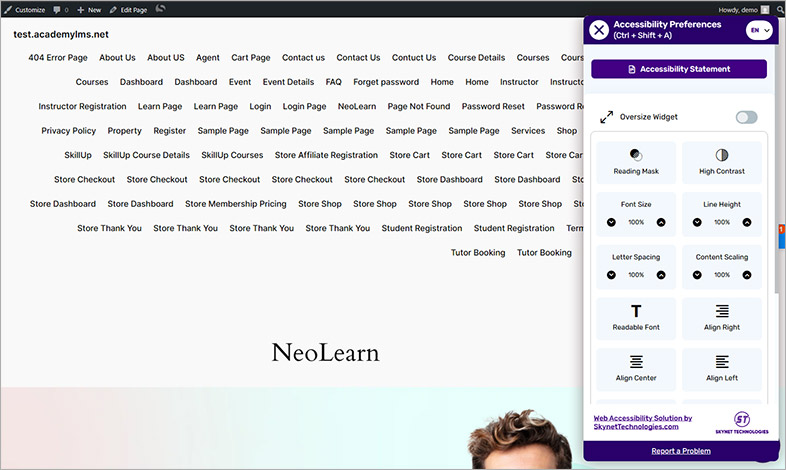This screenshot has width=786, height=470.
Task: Open the Page Not Found nav link
Action: point(419,106)
